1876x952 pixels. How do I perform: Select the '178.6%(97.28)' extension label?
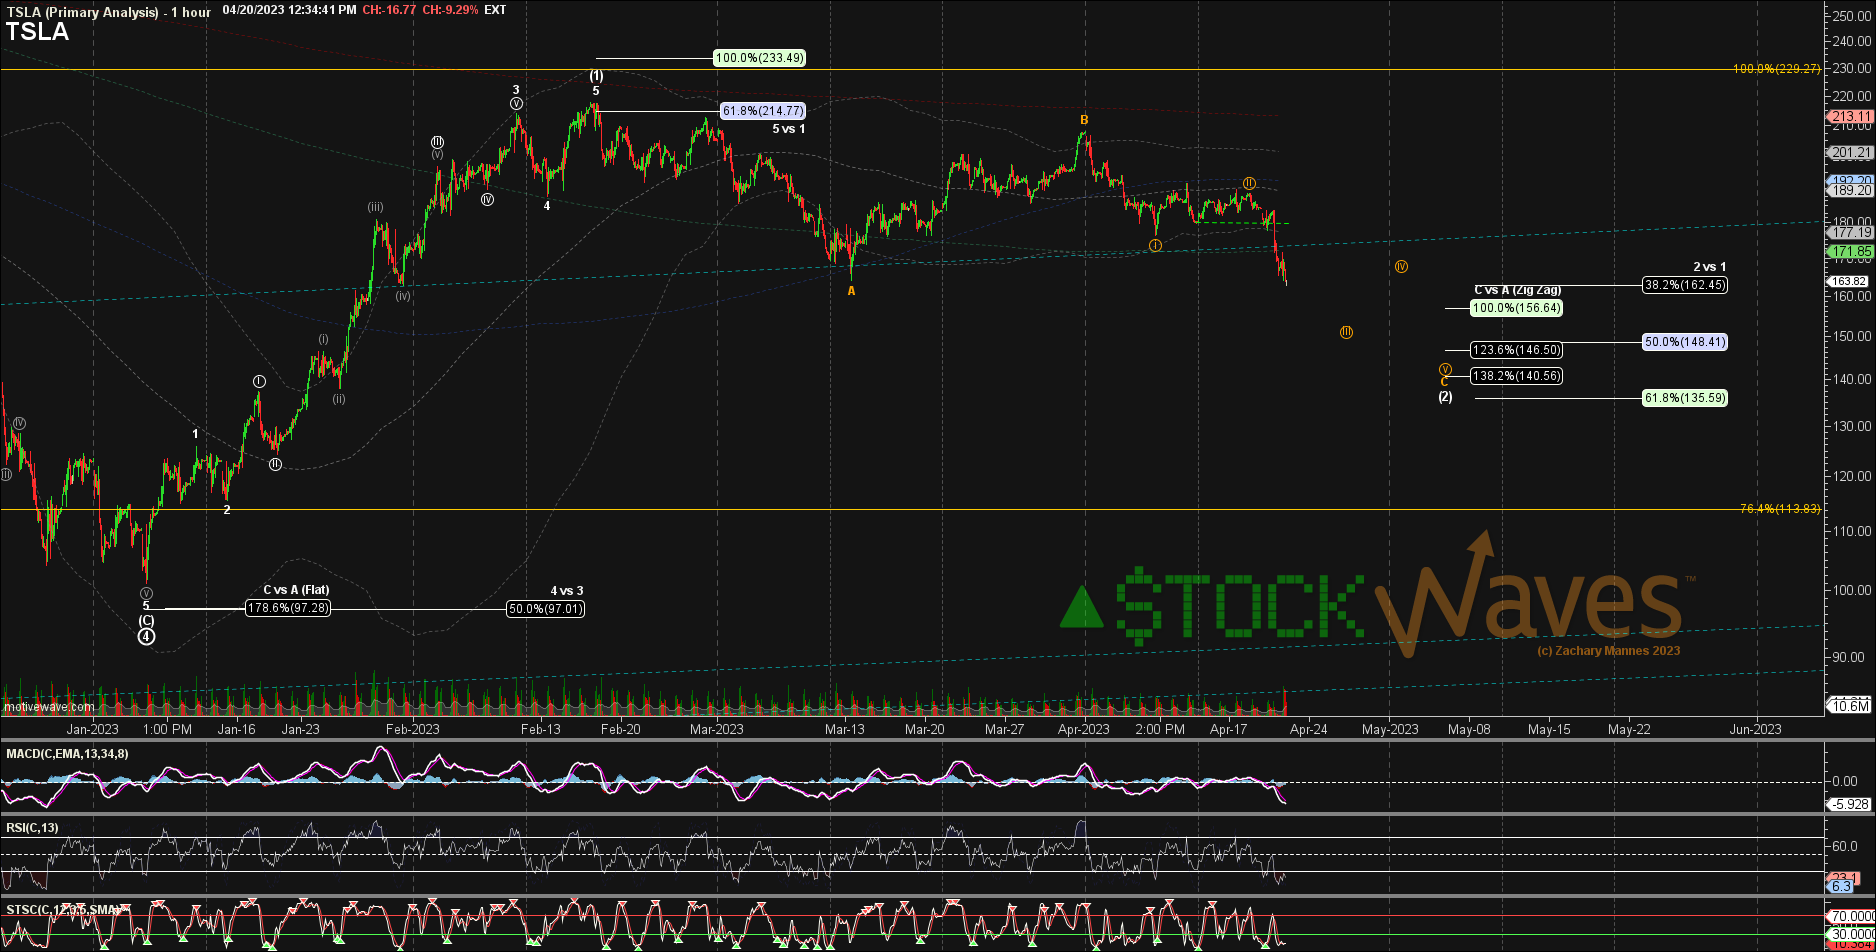[x=288, y=608]
